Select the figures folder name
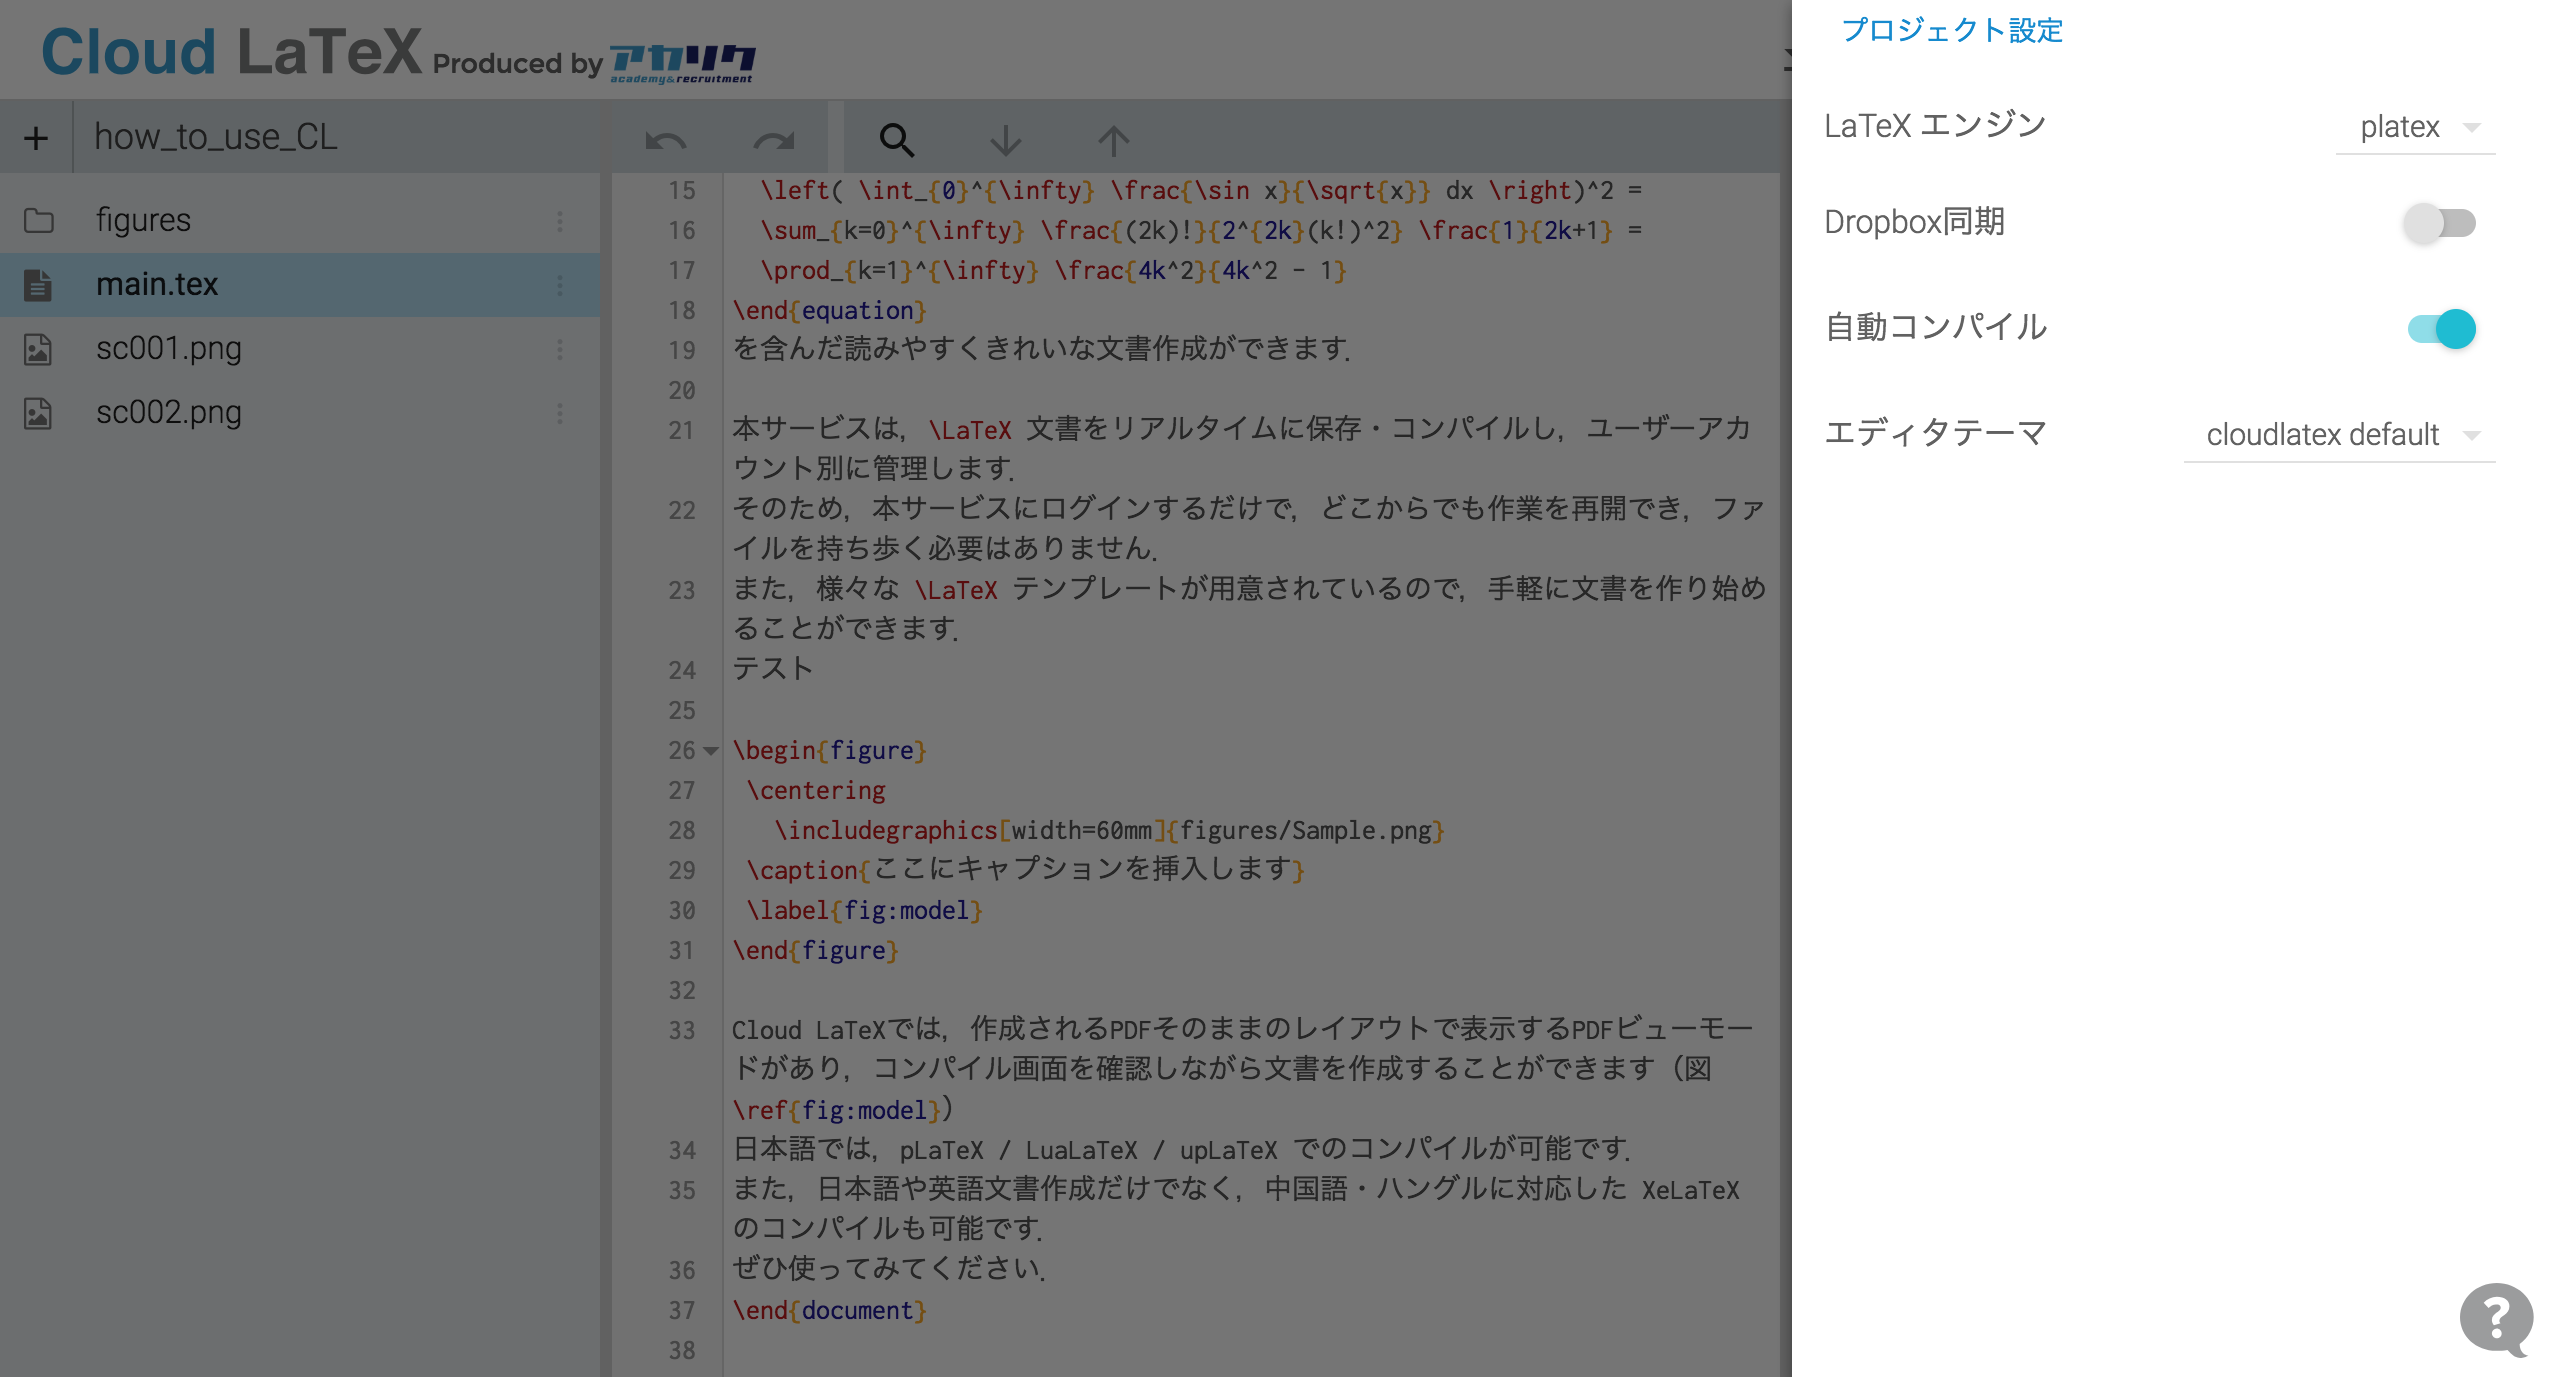Viewport: 2558px width, 1377px height. coord(143,220)
